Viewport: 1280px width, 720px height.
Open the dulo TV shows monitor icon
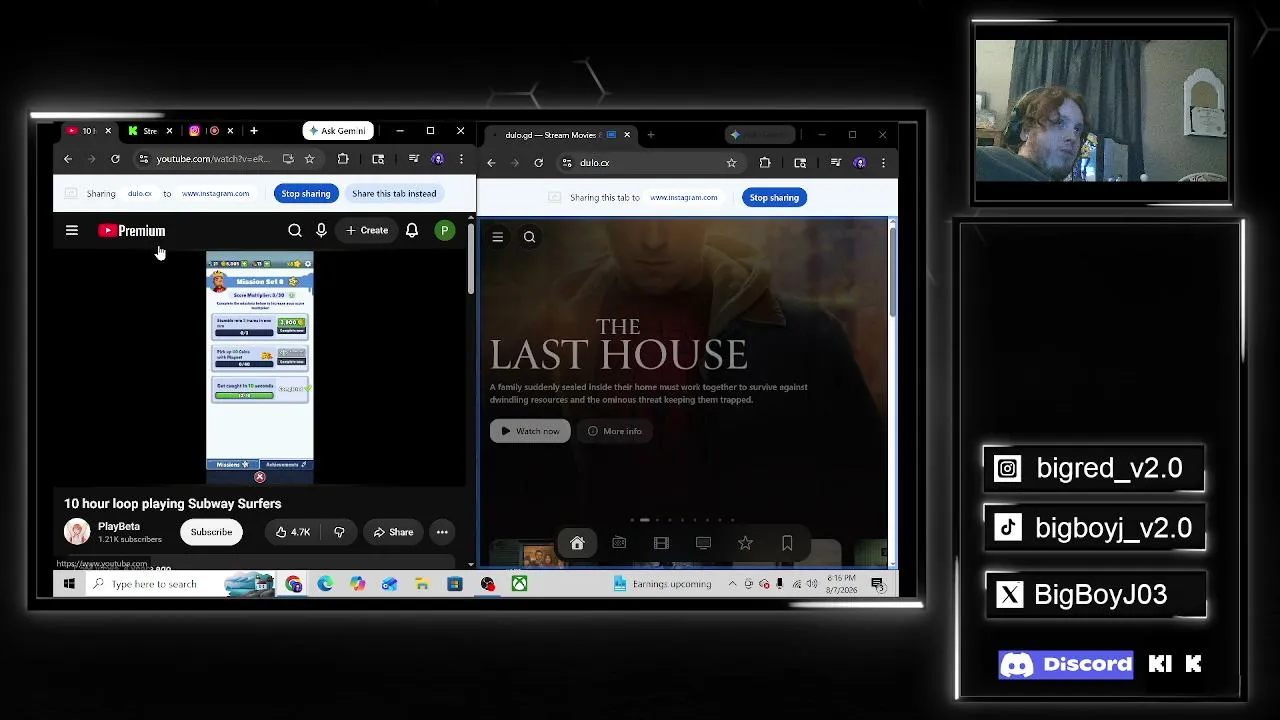pyautogui.click(x=703, y=543)
